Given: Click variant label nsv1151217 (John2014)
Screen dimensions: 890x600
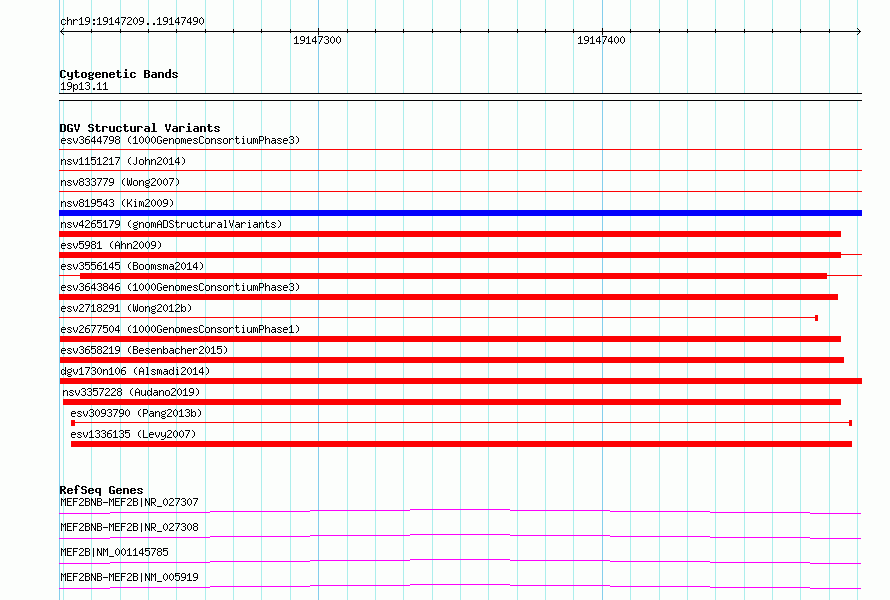Looking at the screenshot, I should 123,161.
